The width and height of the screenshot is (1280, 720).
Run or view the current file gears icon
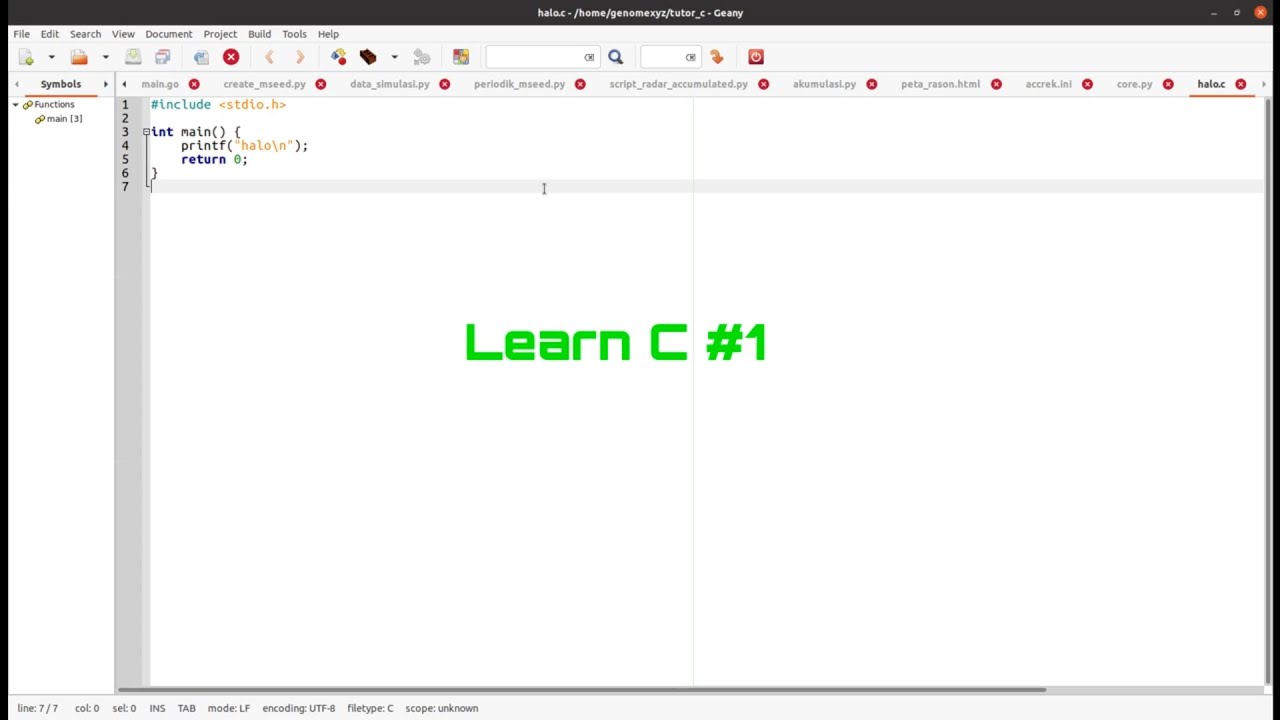422,57
